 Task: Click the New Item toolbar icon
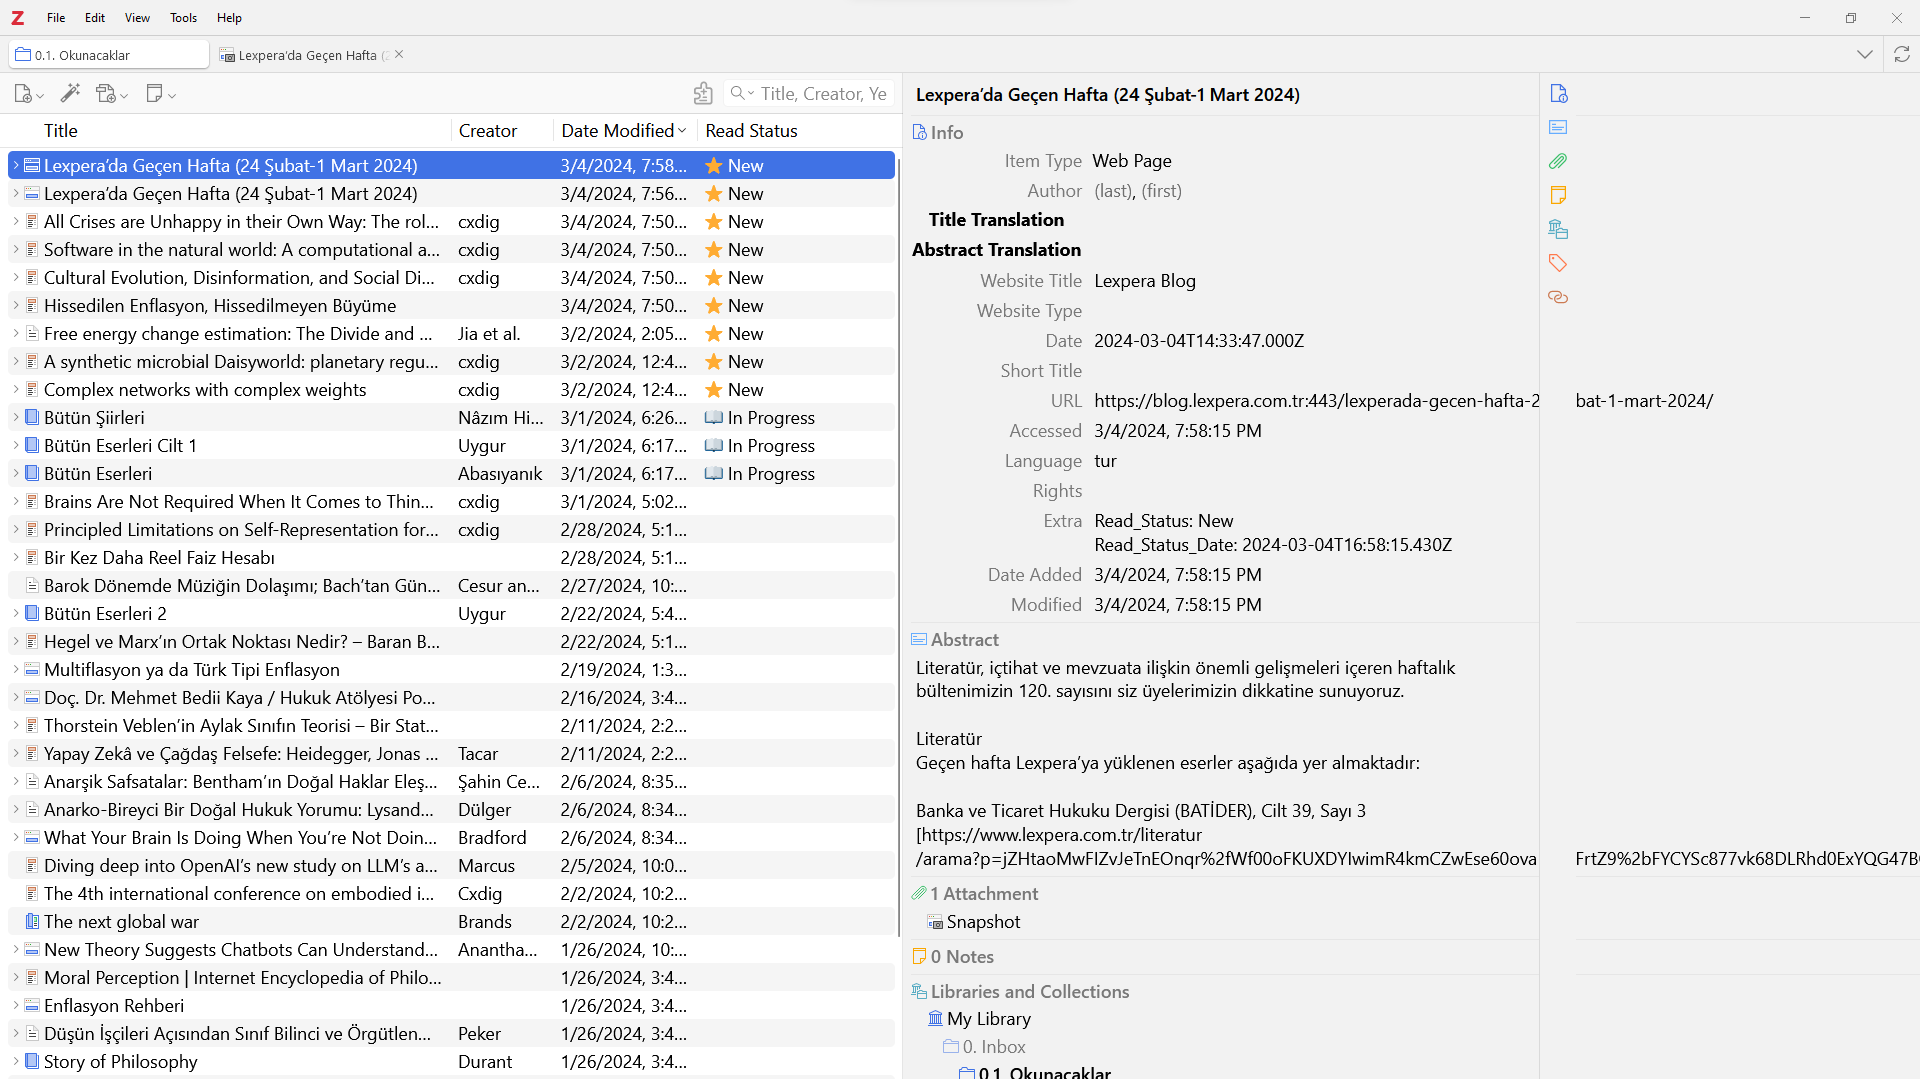(x=24, y=94)
